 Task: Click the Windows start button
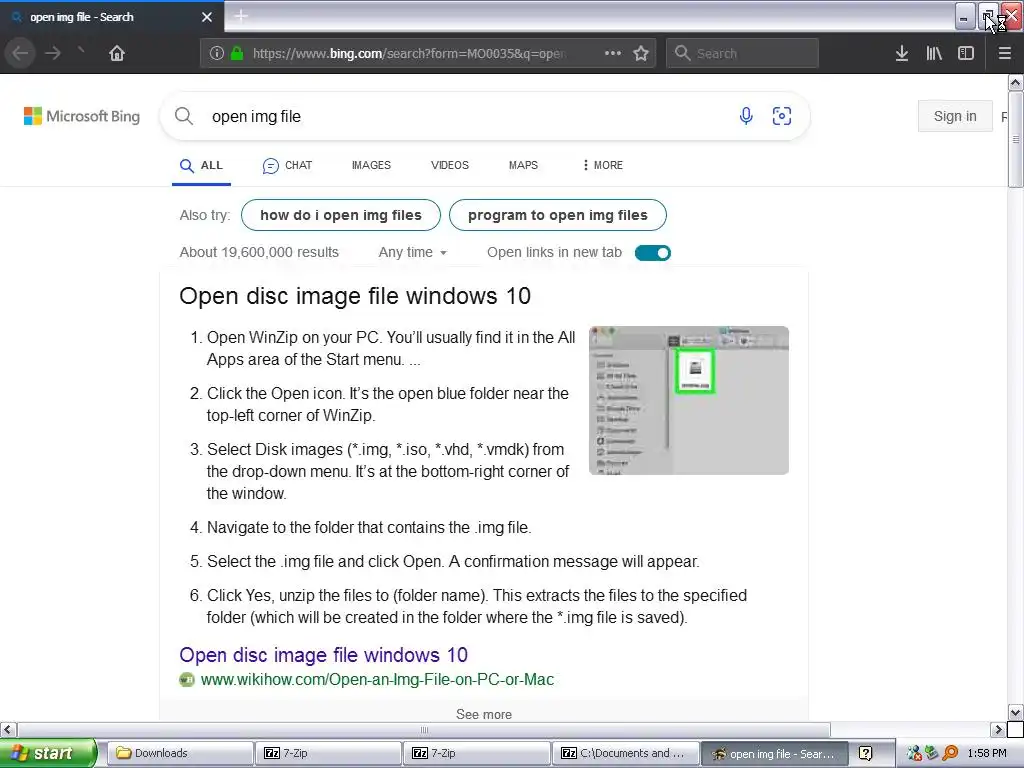[x=48, y=753]
